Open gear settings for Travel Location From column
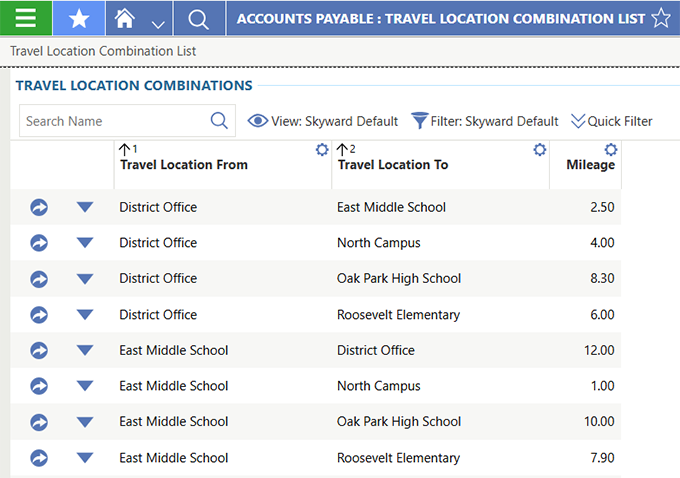The width and height of the screenshot is (680, 478). click(x=322, y=150)
